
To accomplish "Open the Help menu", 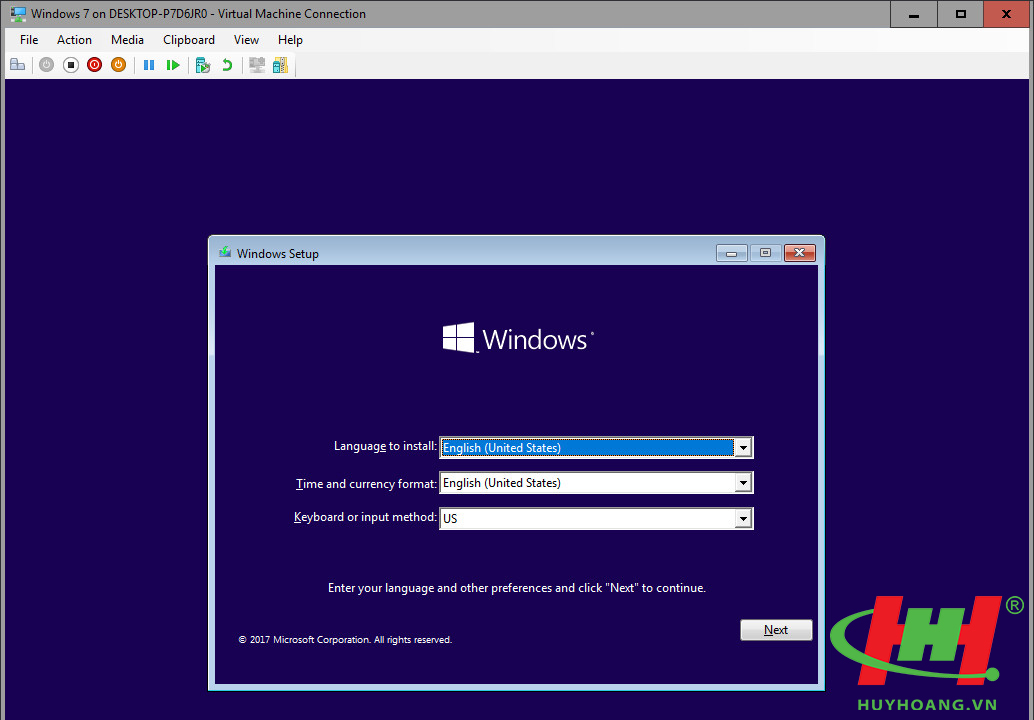I will coord(290,40).
